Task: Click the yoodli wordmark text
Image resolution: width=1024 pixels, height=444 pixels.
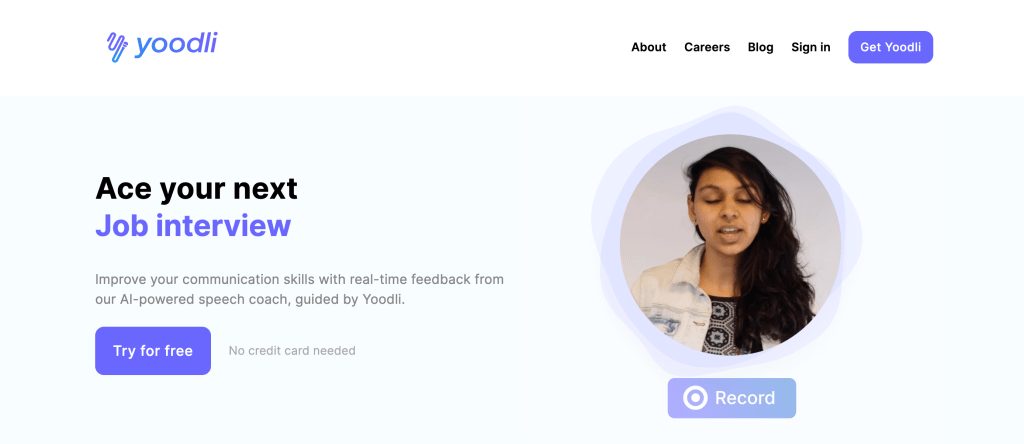Action: pos(176,44)
